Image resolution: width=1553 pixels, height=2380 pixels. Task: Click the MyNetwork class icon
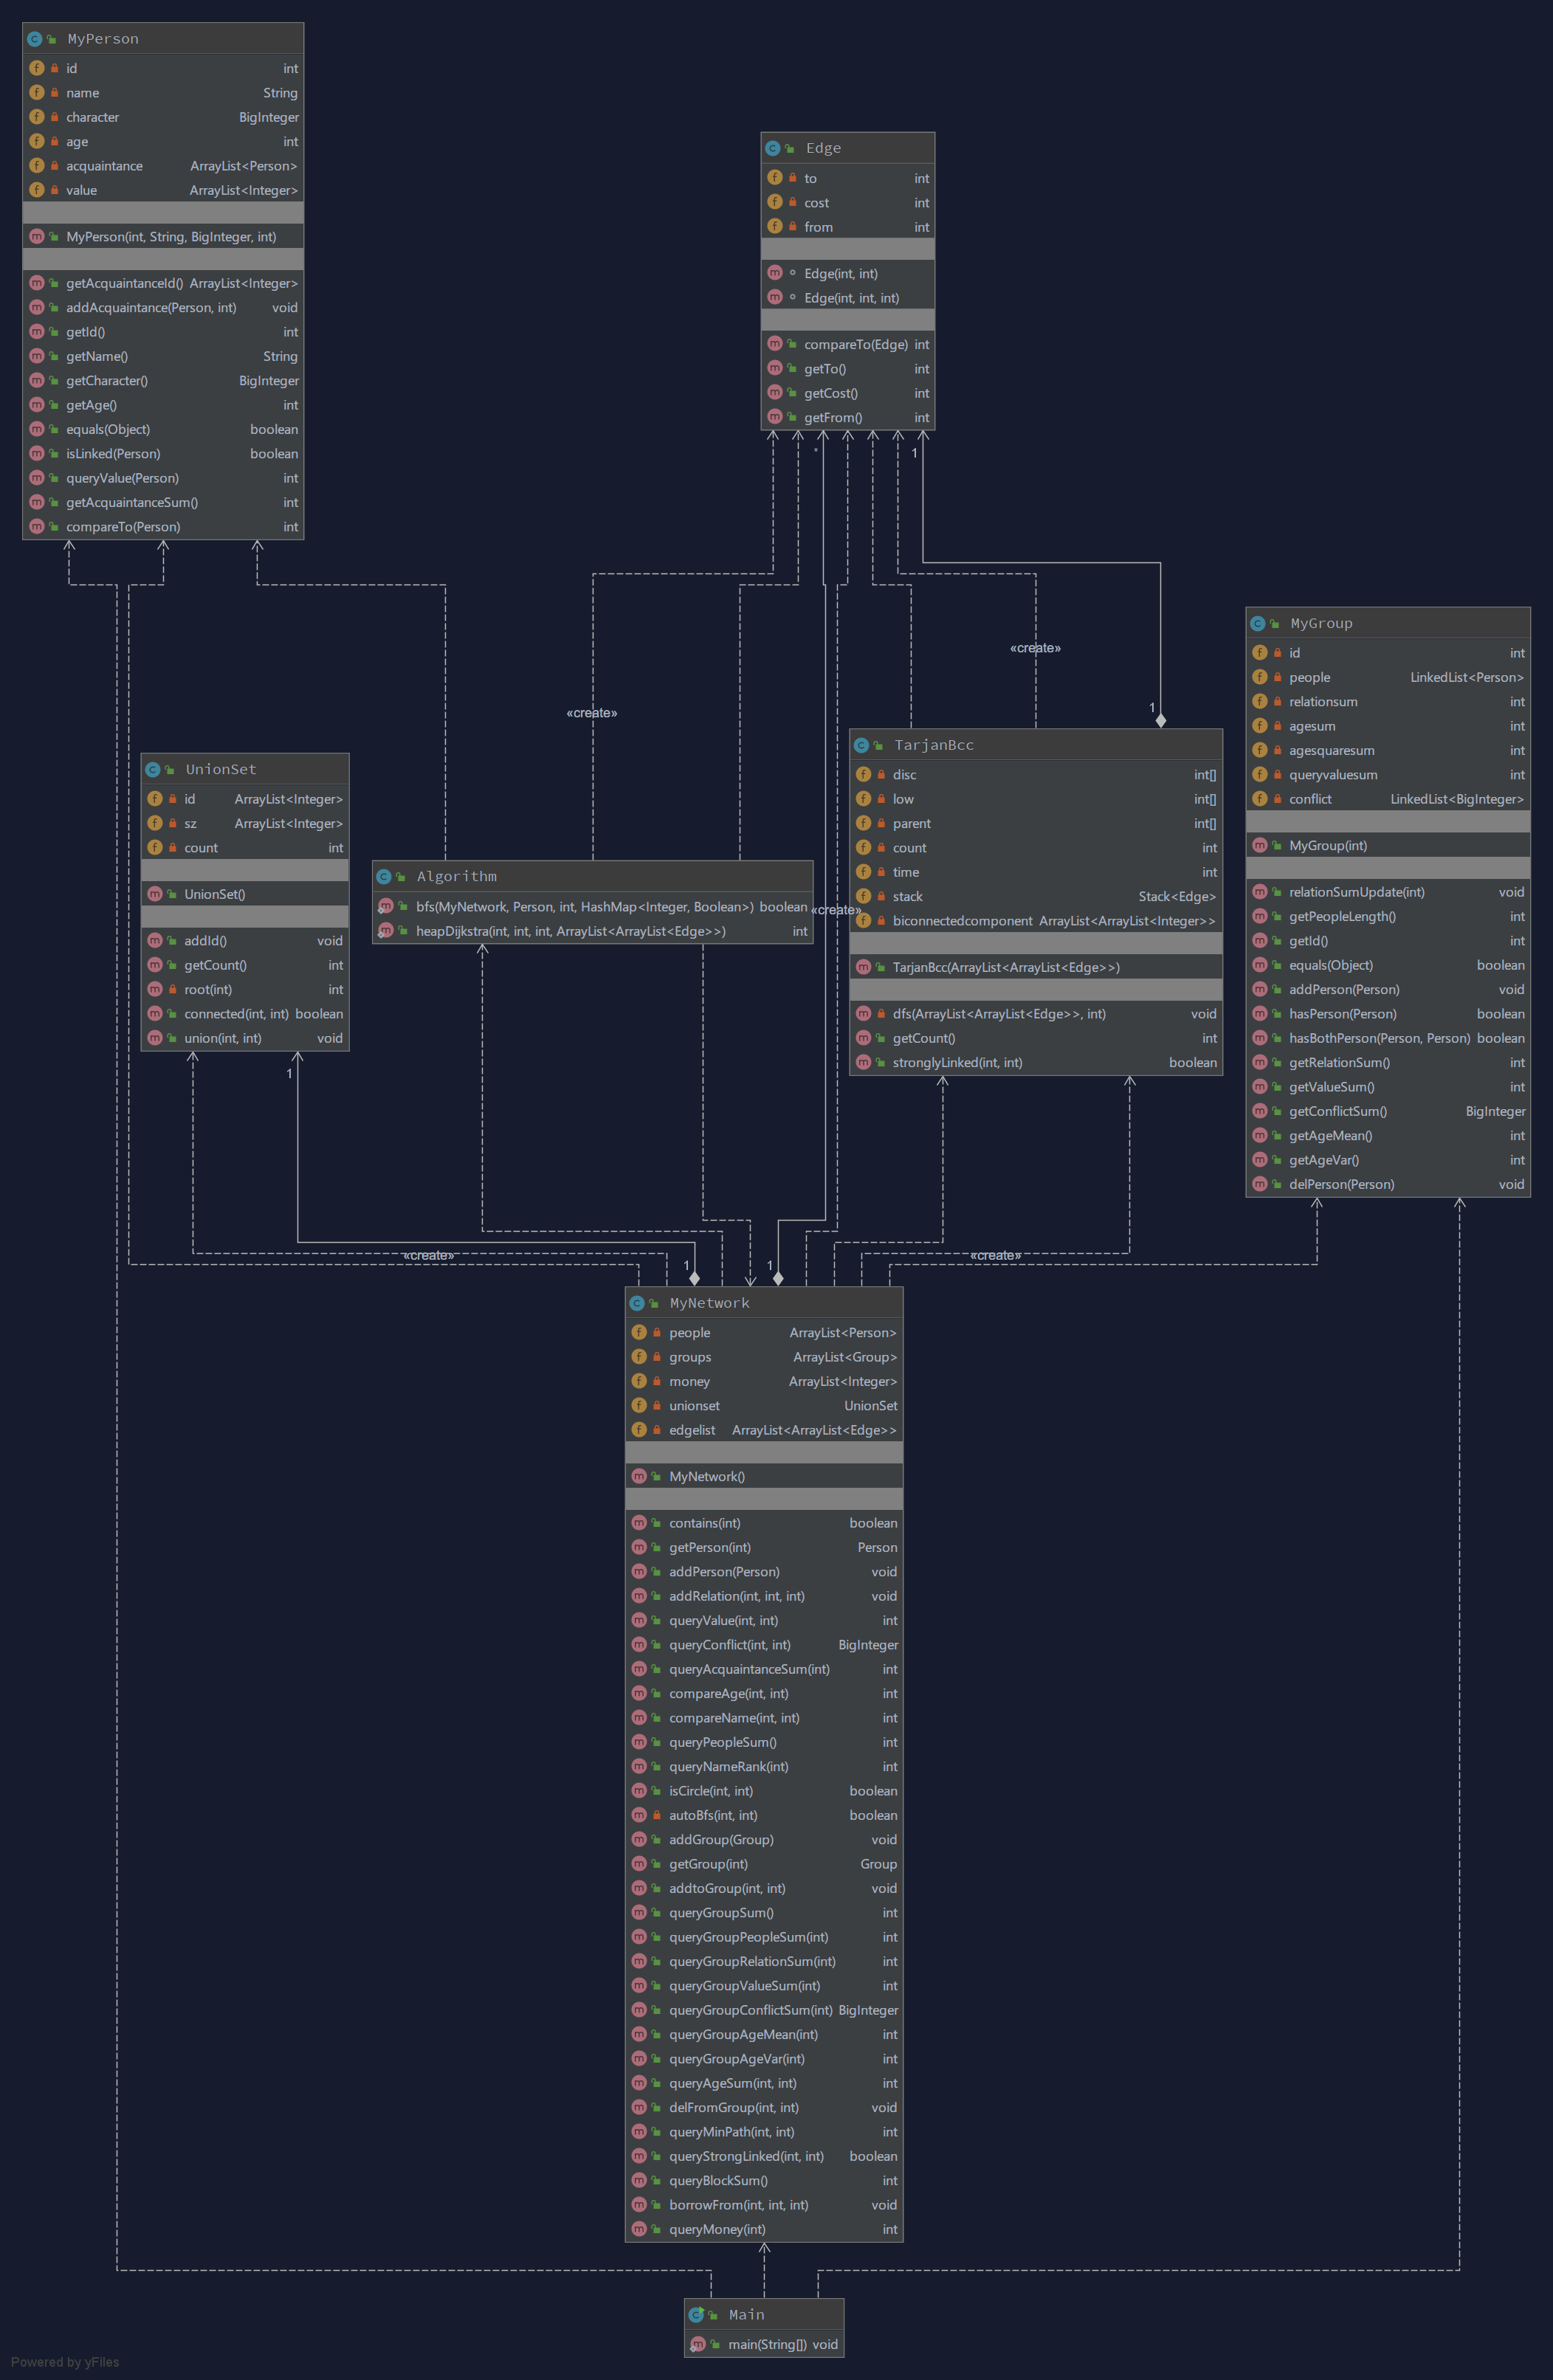[x=637, y=1303]
